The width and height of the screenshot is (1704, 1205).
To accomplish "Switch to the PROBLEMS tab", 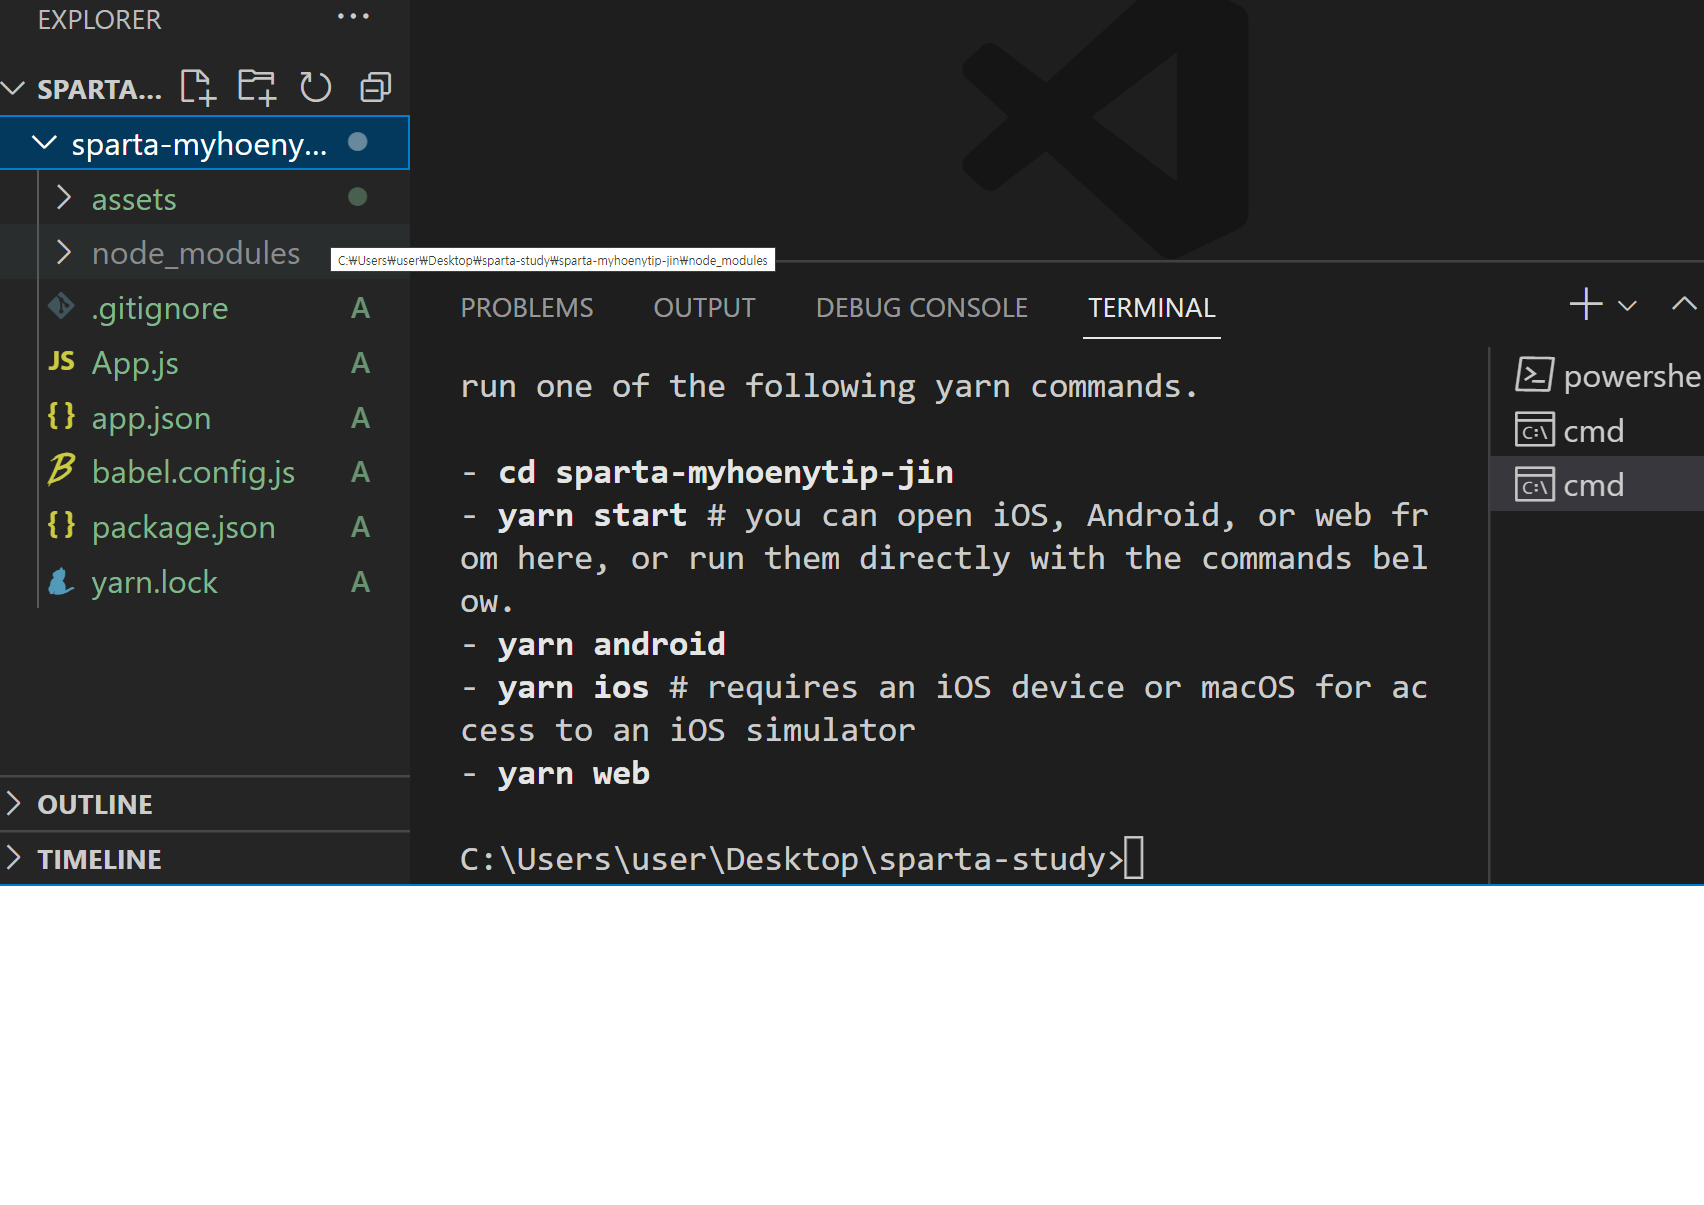I will [527, 308].
